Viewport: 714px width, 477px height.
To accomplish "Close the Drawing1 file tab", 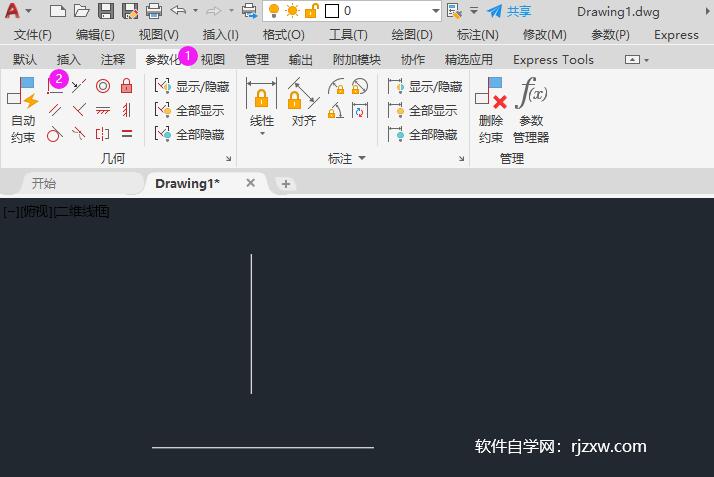I will tap(250, 183).
